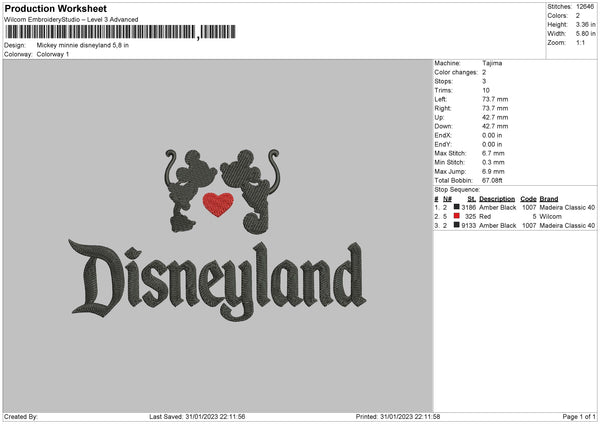Click the left kissing mouse silhouette
600x424 pixels.
pyautogui.click(x=188, y=191)
